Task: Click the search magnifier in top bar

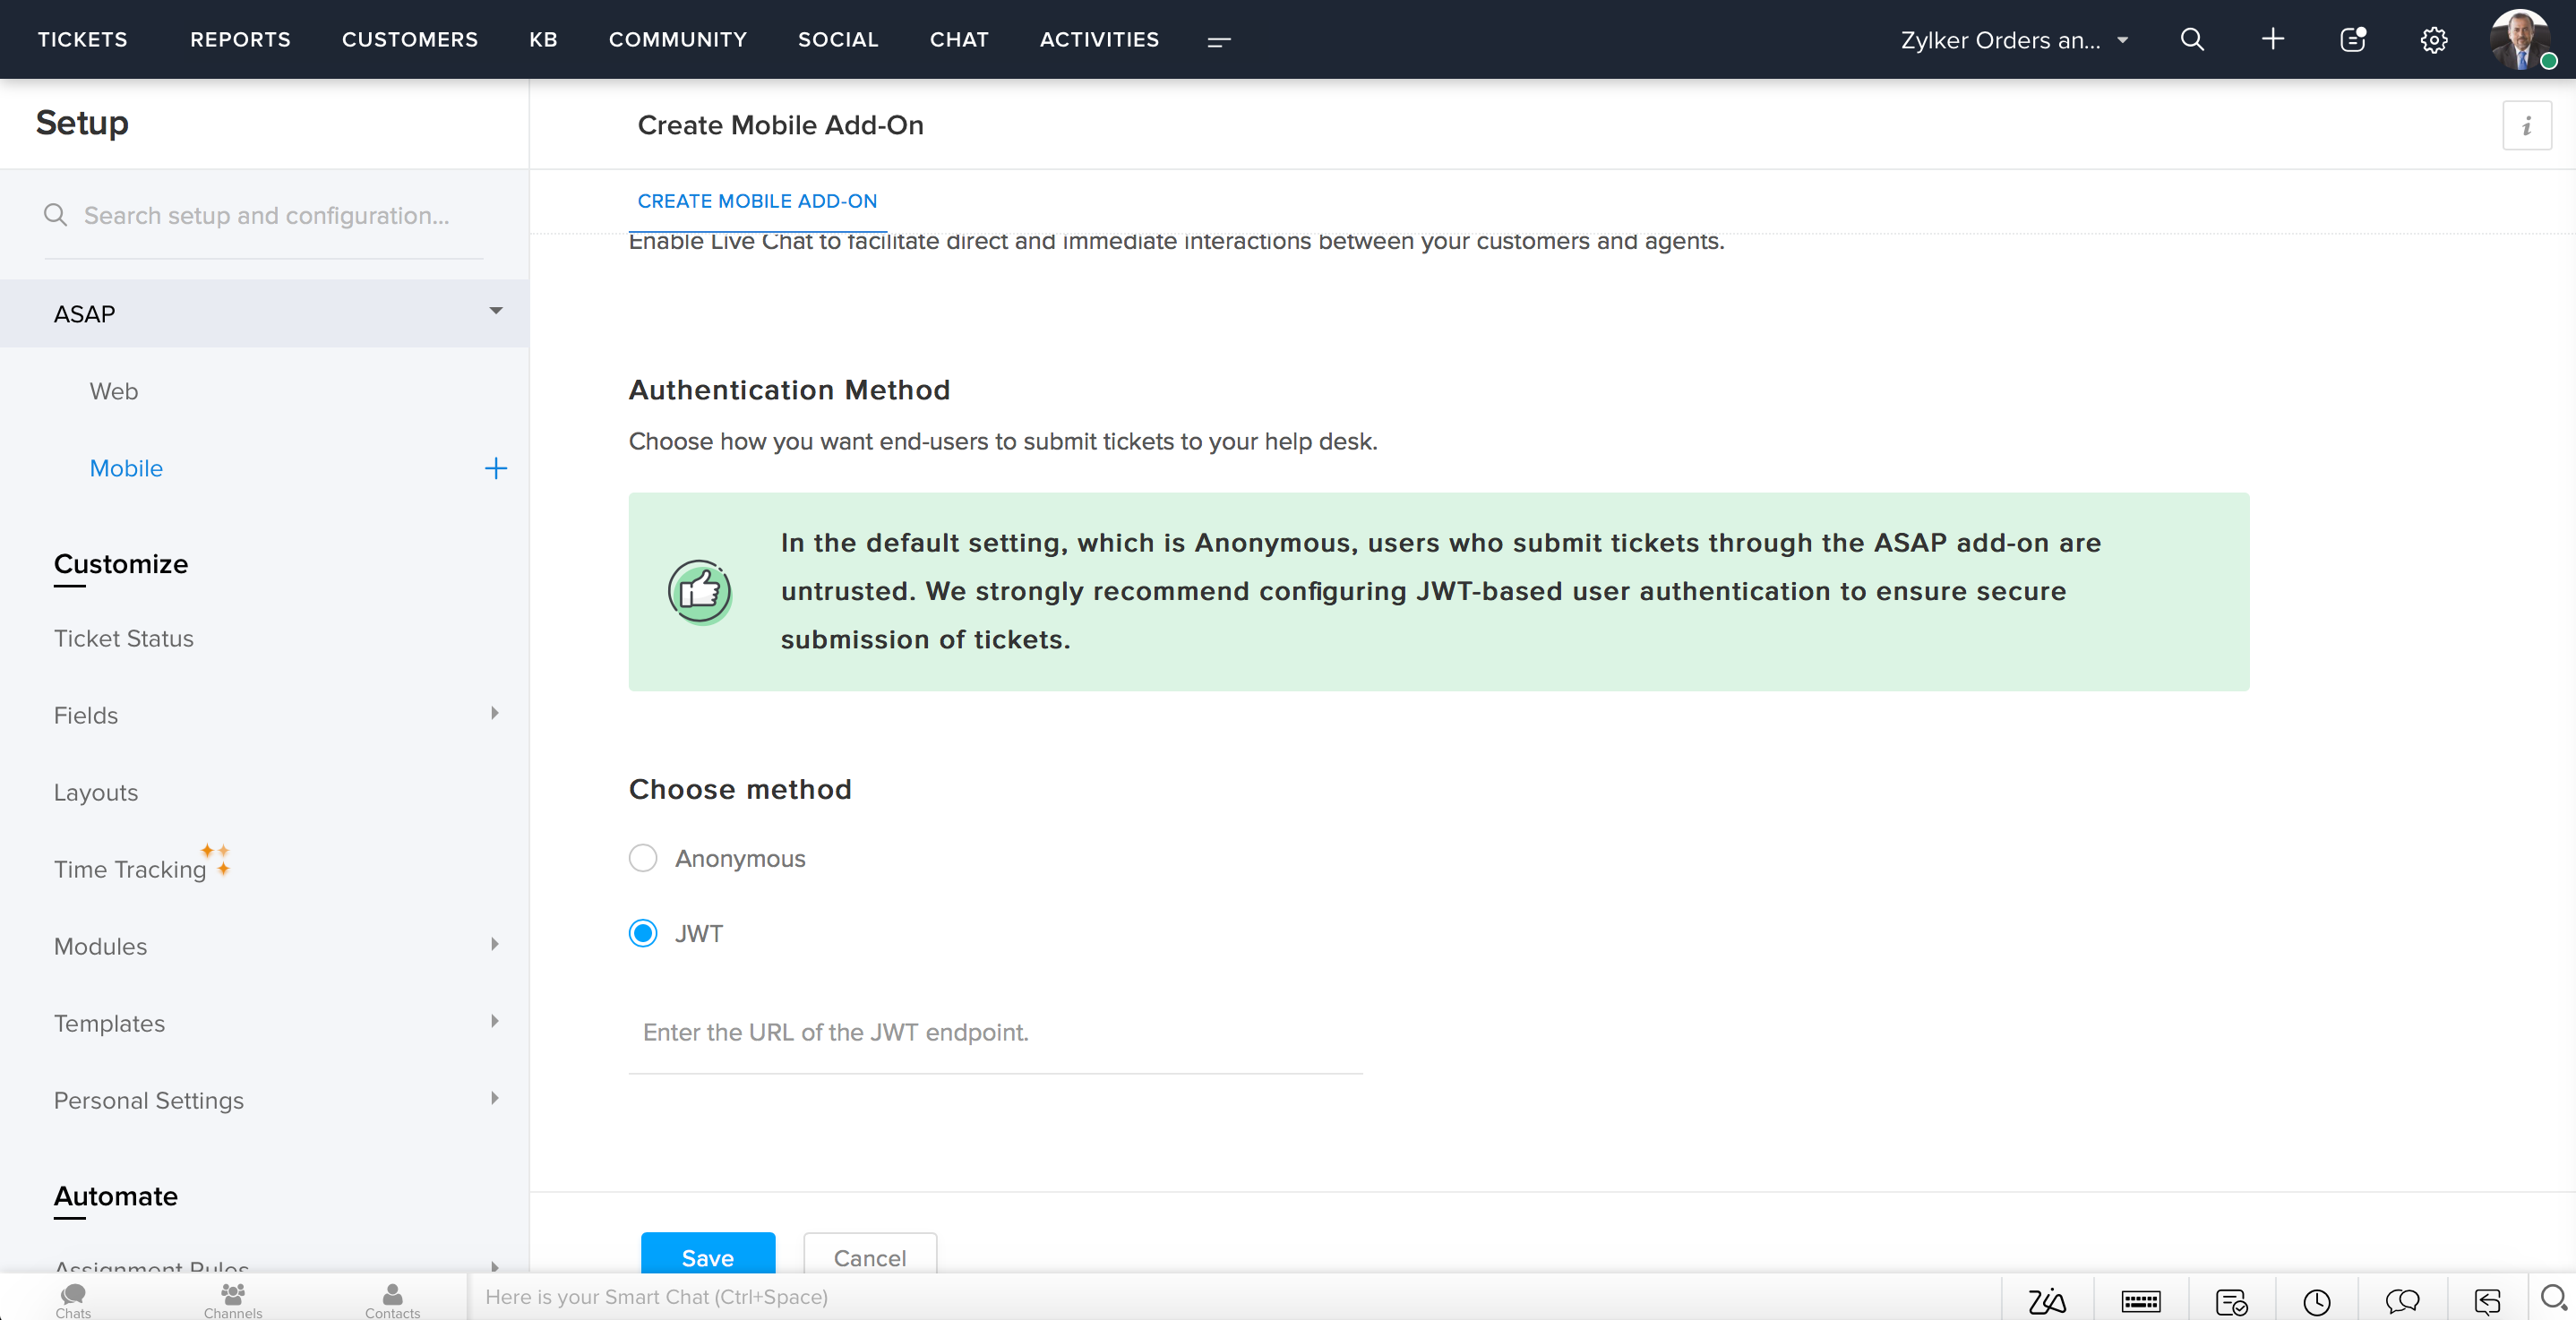Action: pyautogui.click(x=2192, y=39)
